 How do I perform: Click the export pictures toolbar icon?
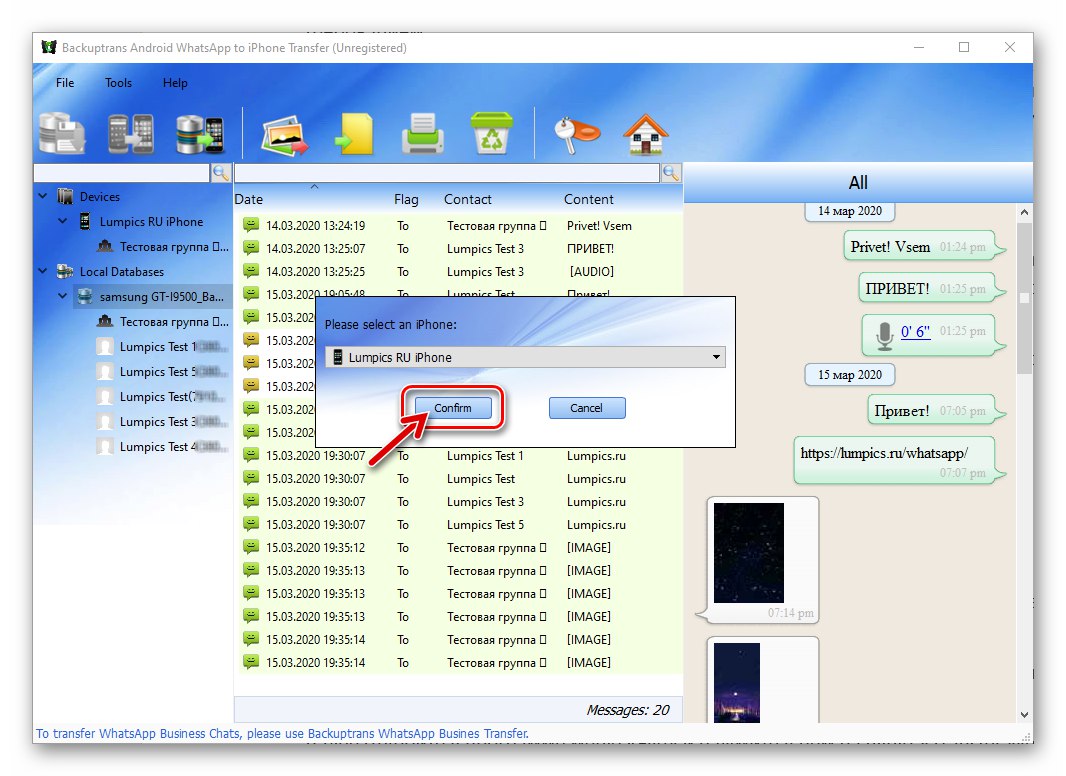(x=284, y=134)
